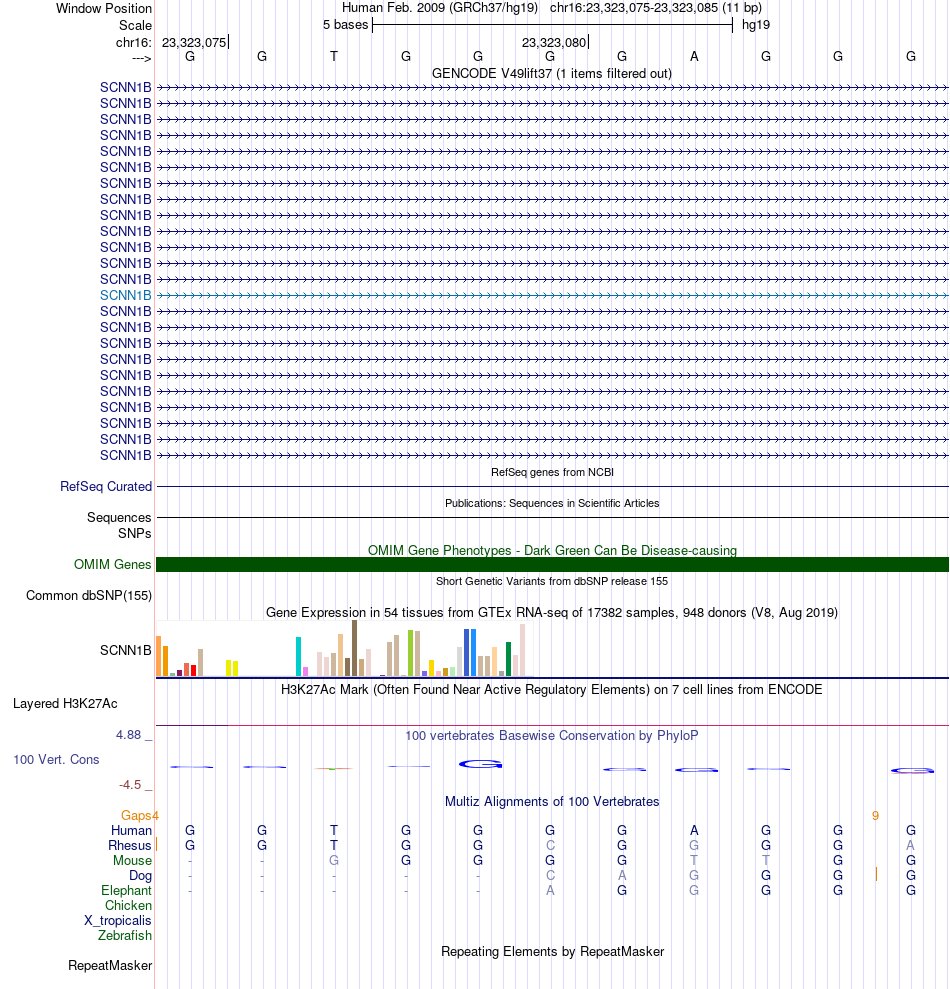
Task: Click the Zebrafish species label
Action: pyautogui.click(x=124, y=935)
